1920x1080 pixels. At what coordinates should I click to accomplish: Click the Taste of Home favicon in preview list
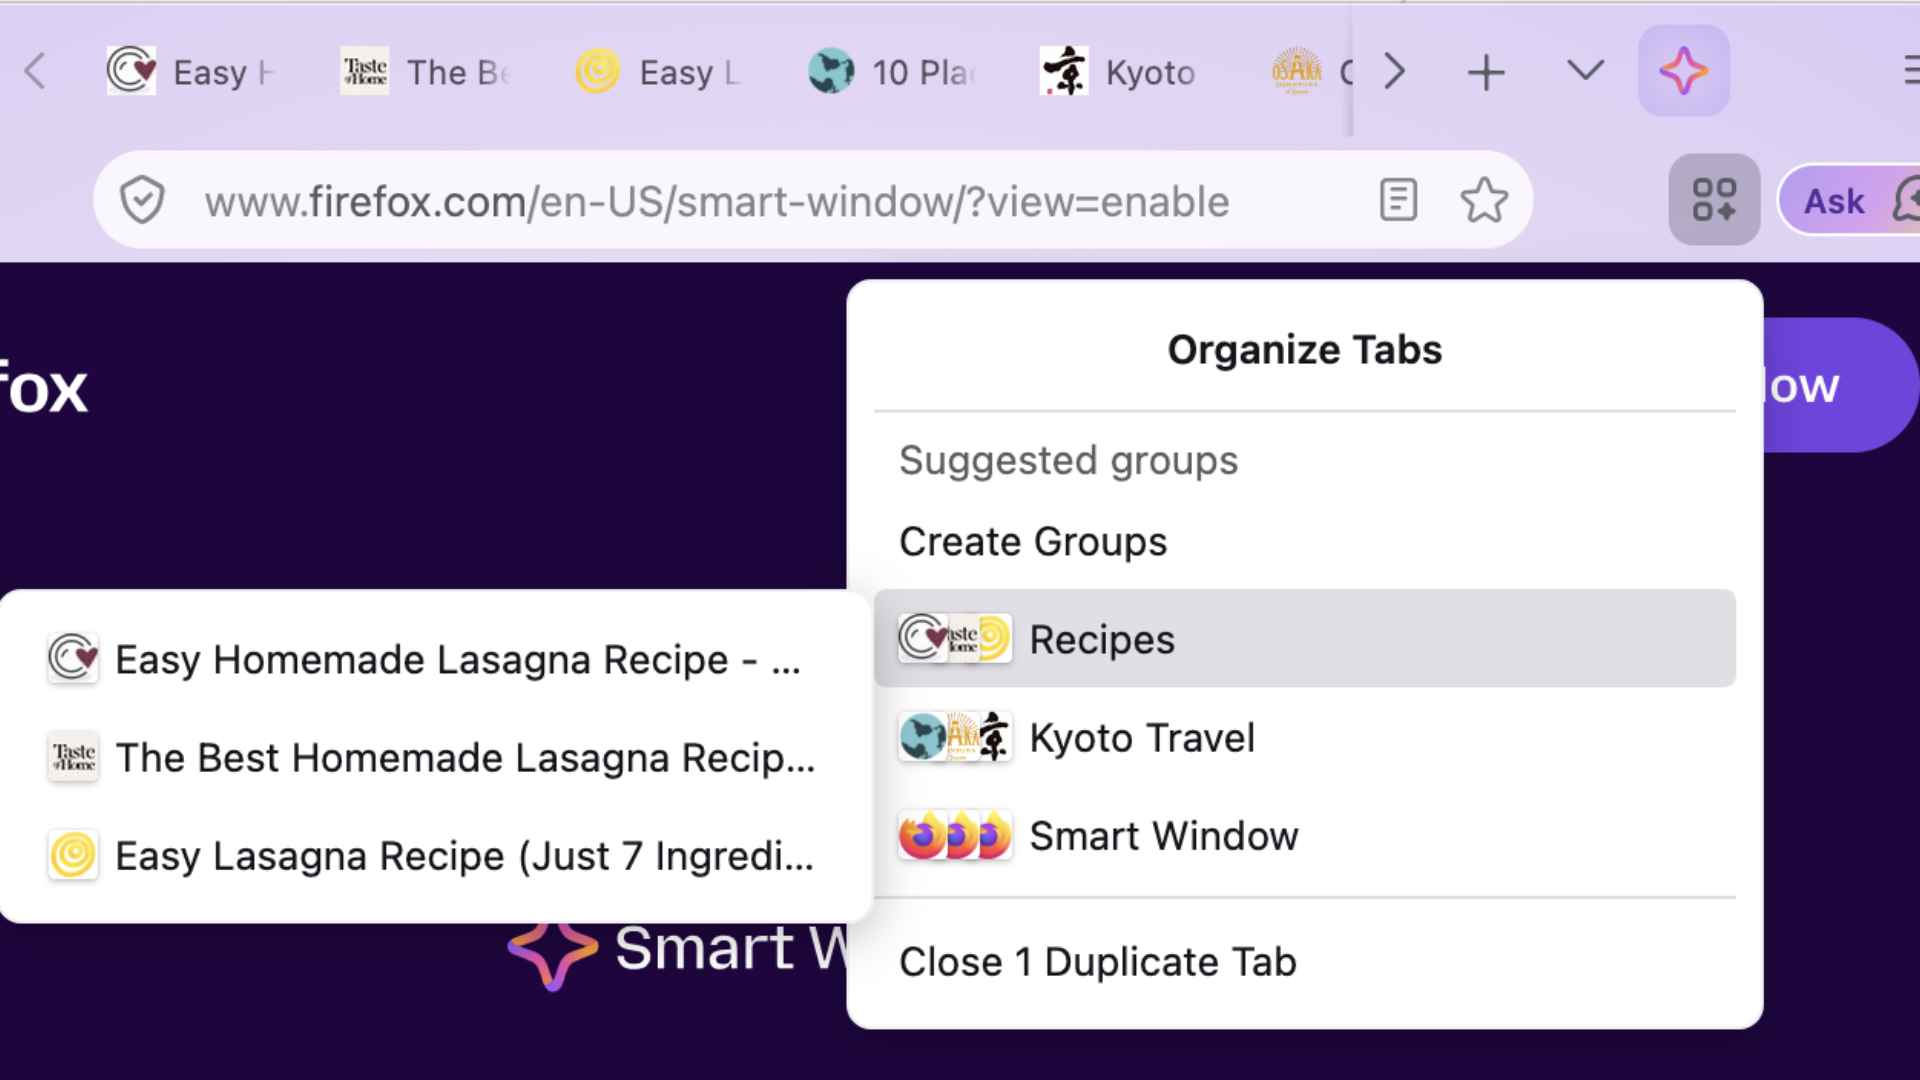73,757
